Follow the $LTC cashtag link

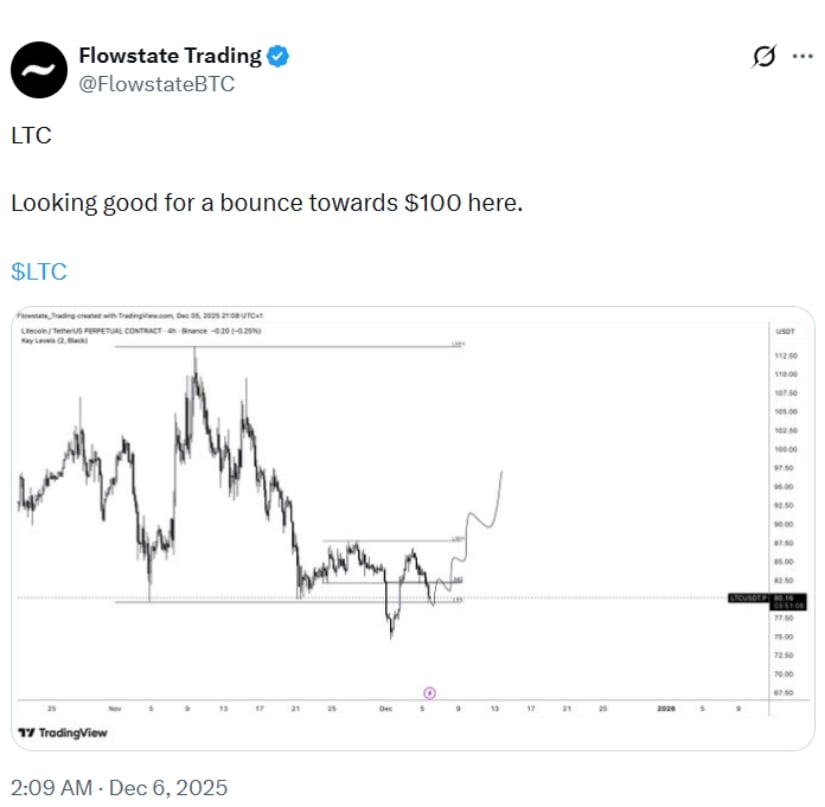tap(37, 271)
